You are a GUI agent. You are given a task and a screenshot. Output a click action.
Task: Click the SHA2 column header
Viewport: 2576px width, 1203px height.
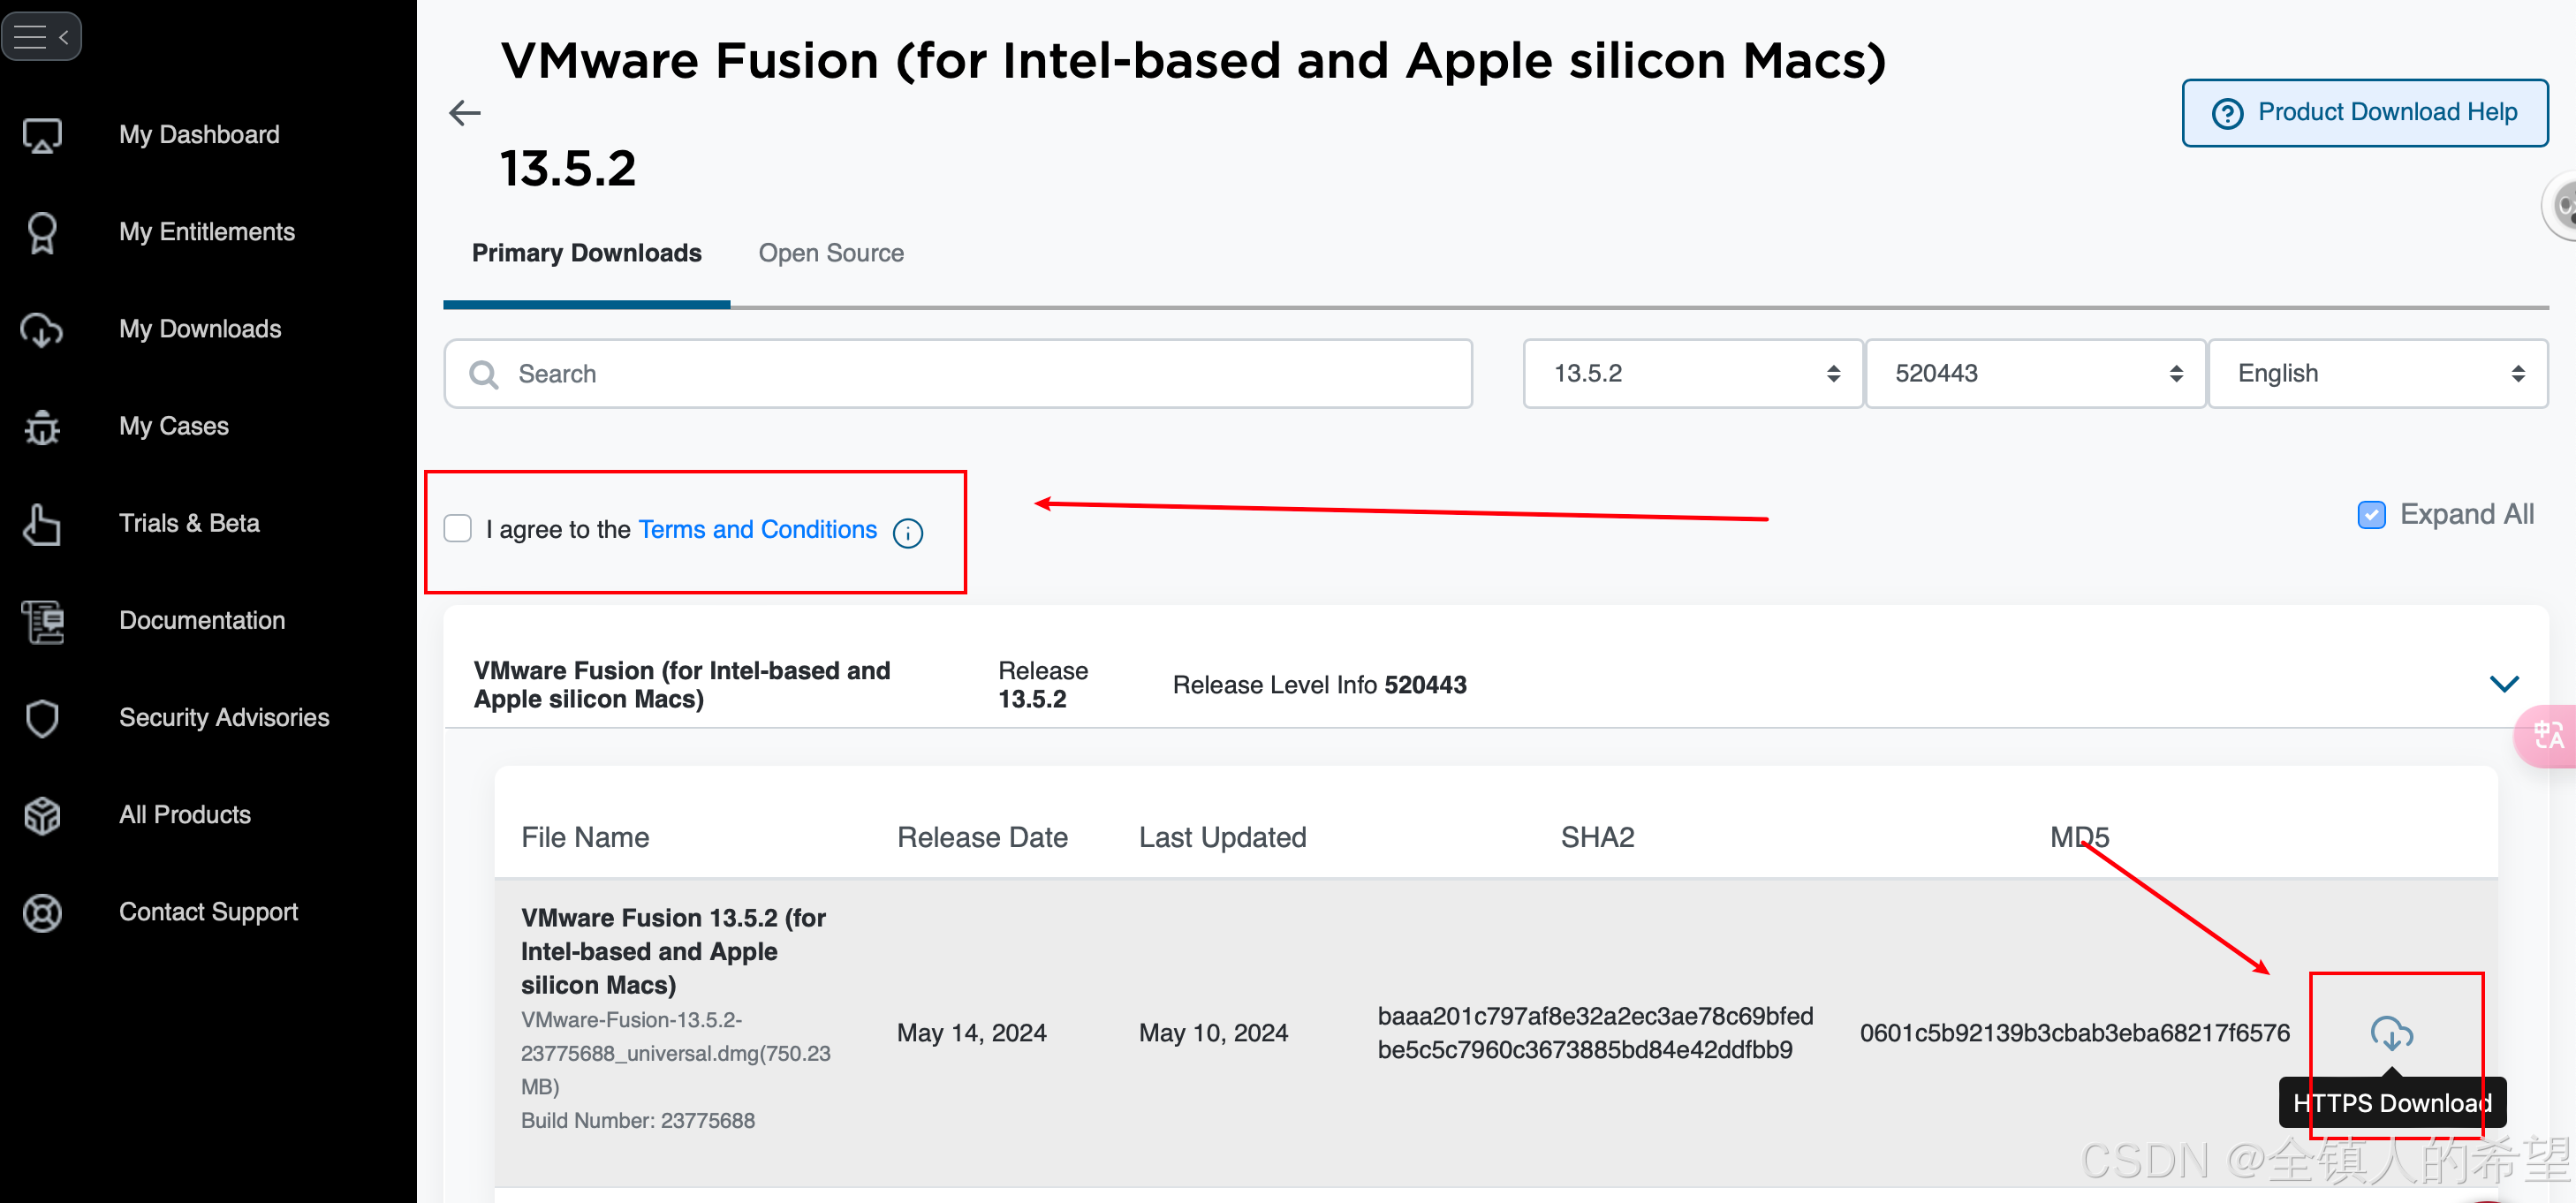click(1597, 837)
